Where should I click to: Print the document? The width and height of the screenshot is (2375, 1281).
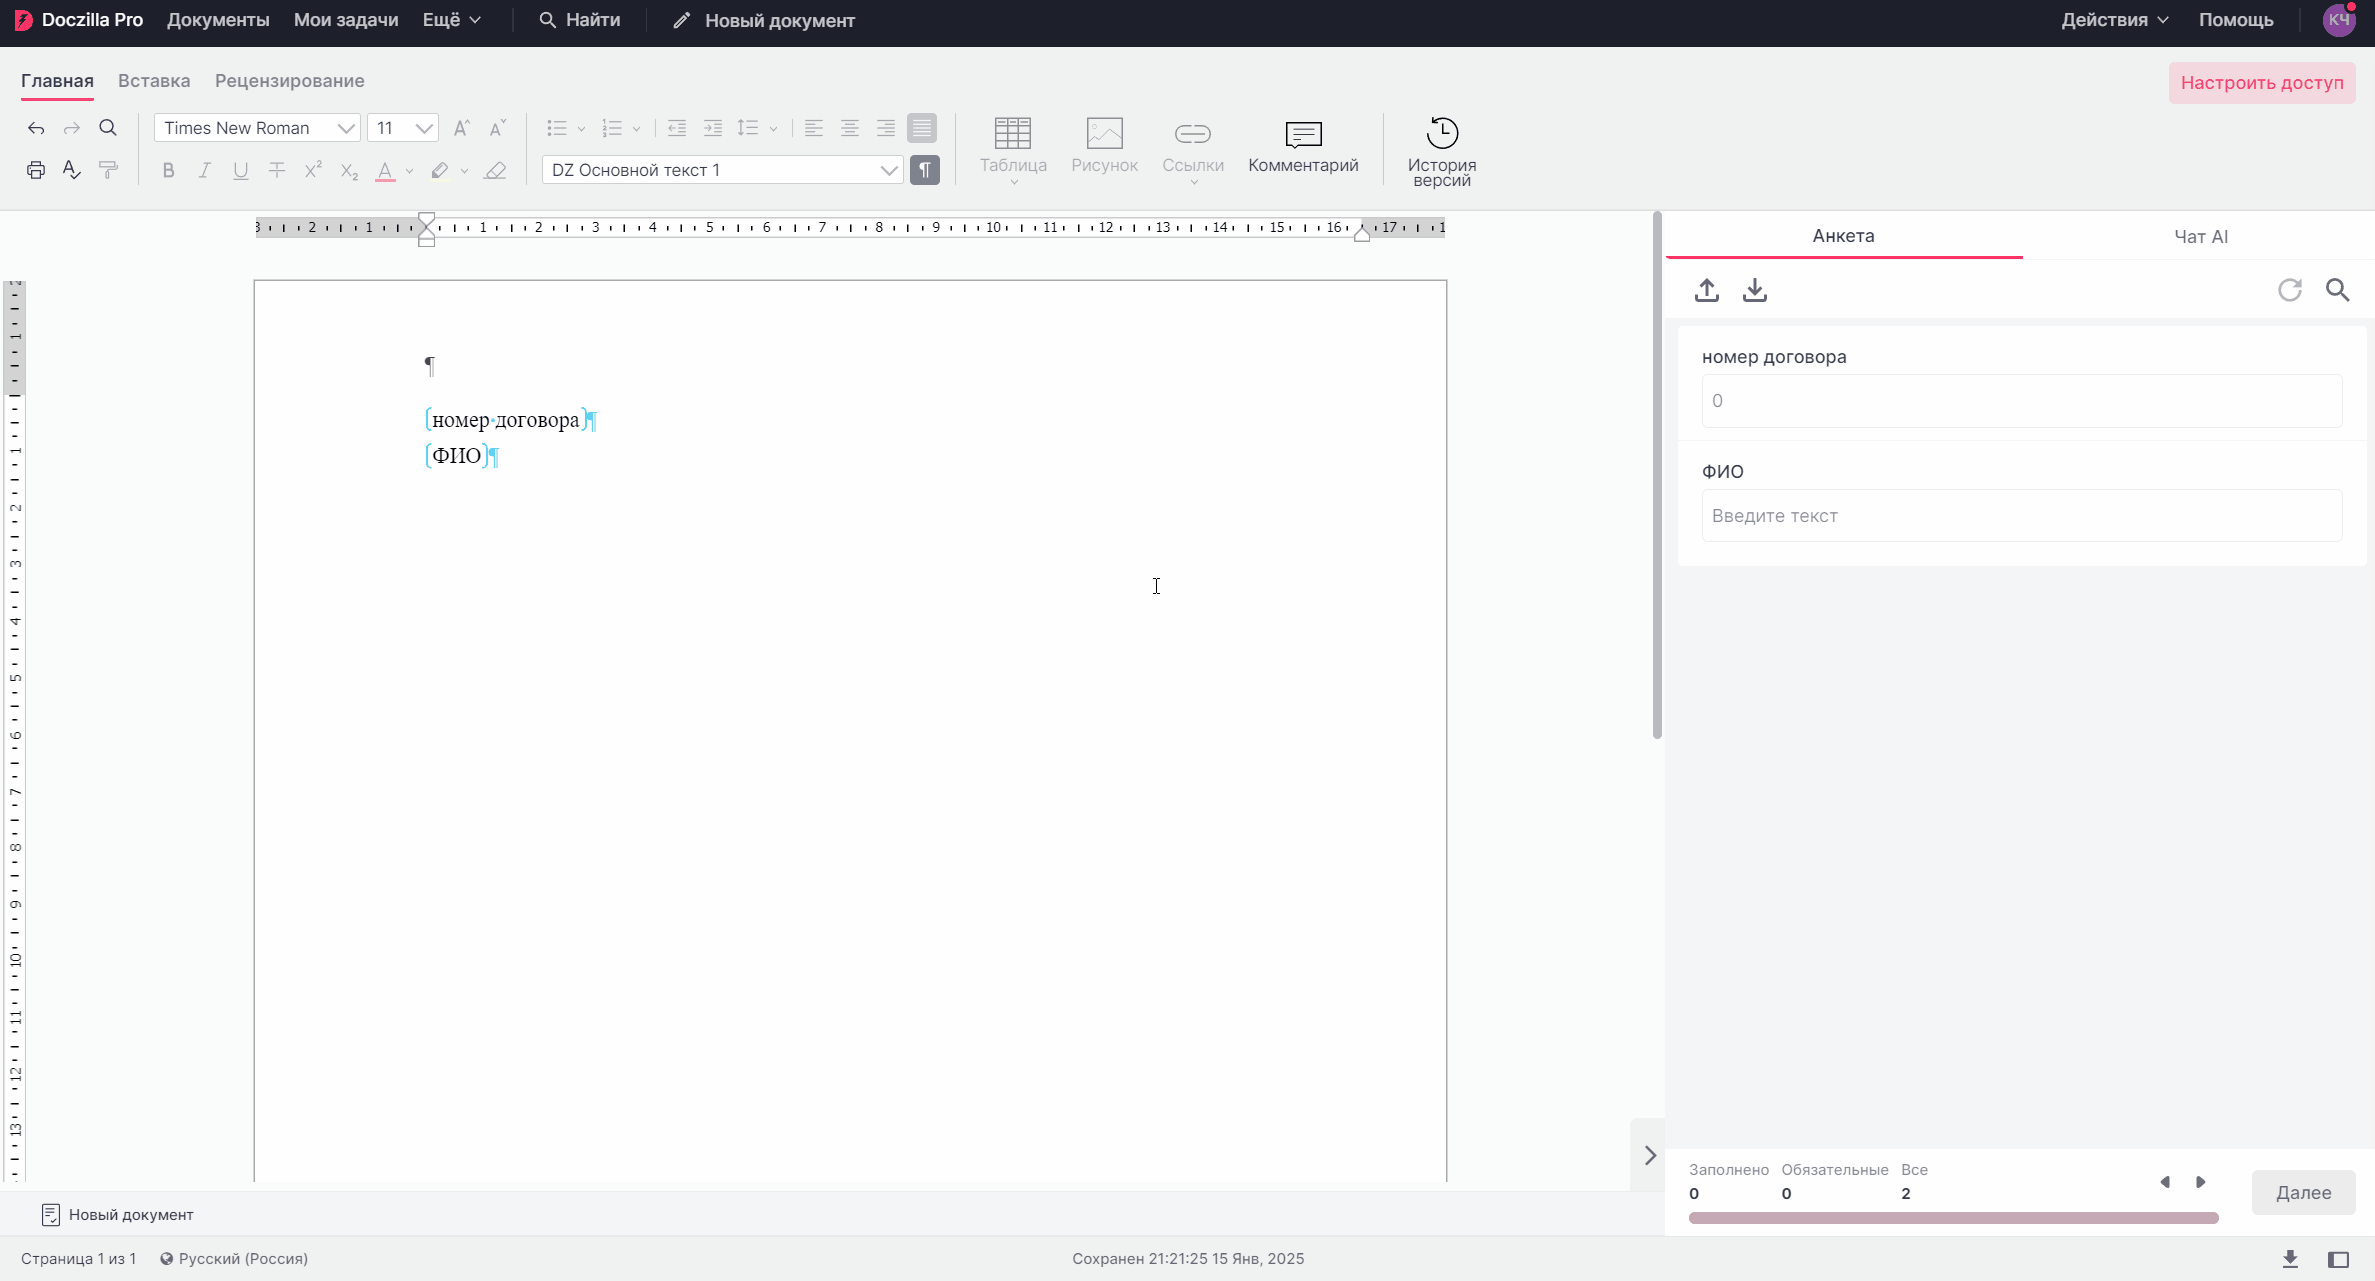[36, 170]
